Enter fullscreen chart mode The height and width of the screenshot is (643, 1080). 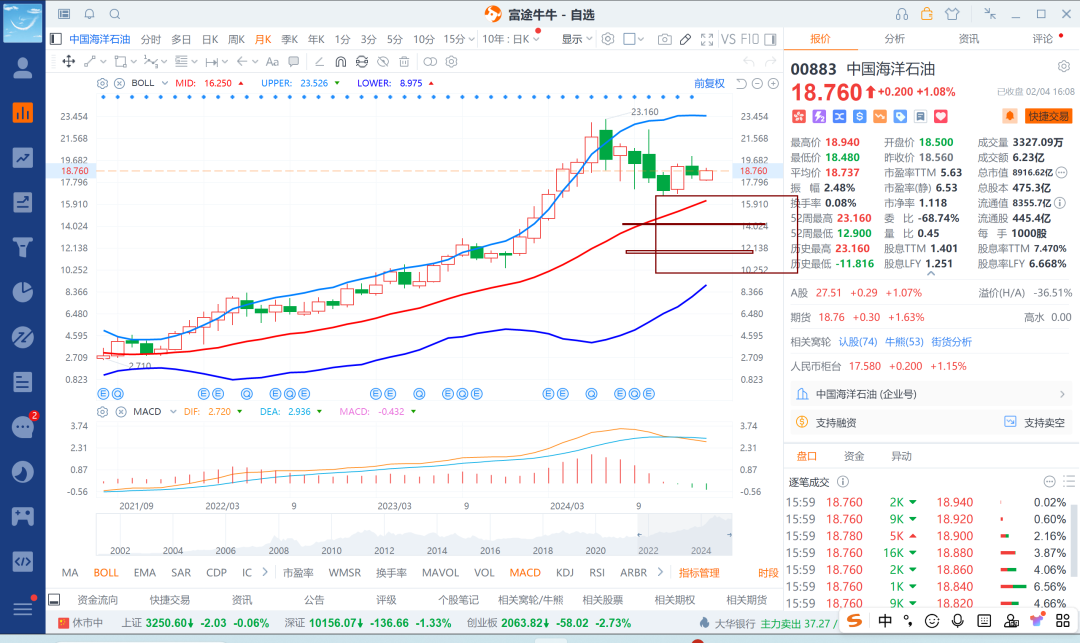point(707,39)
